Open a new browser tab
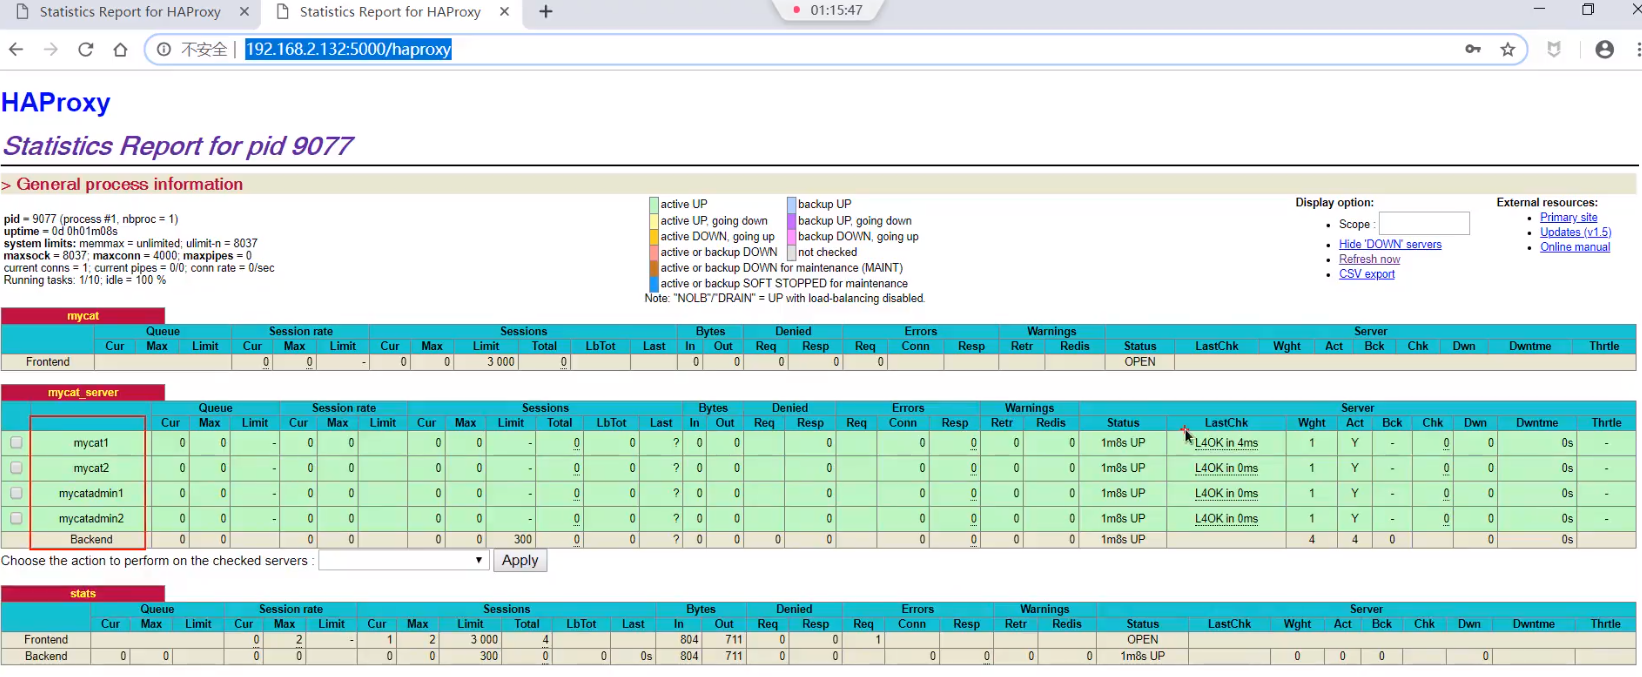Image resolution: width=1642 pixels, height=677 pixels. click(x=545, y=12)
